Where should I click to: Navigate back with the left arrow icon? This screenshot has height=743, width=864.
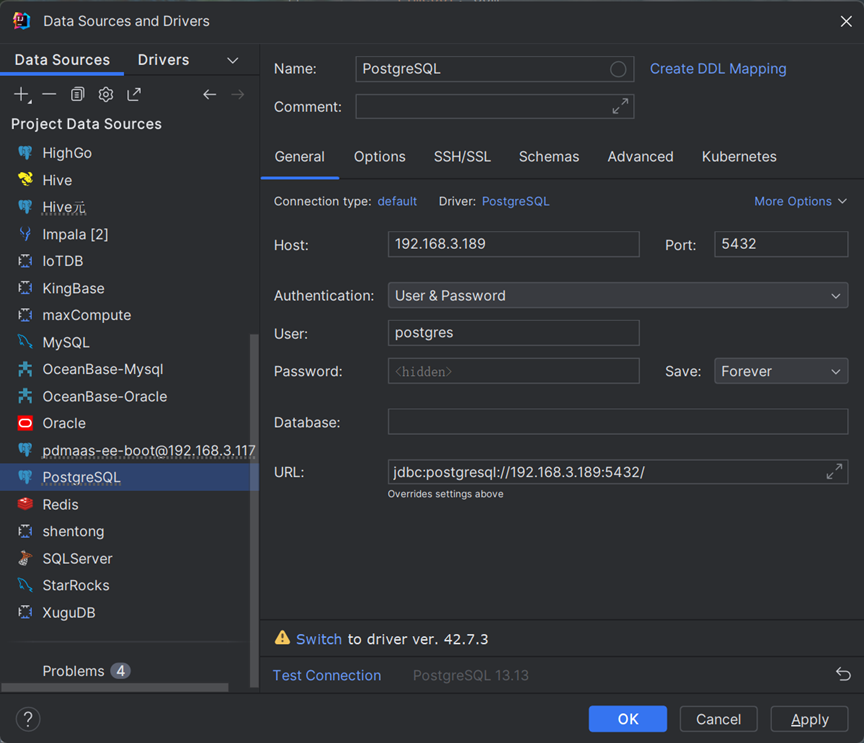pyautogui.click(x=209, y=94)
